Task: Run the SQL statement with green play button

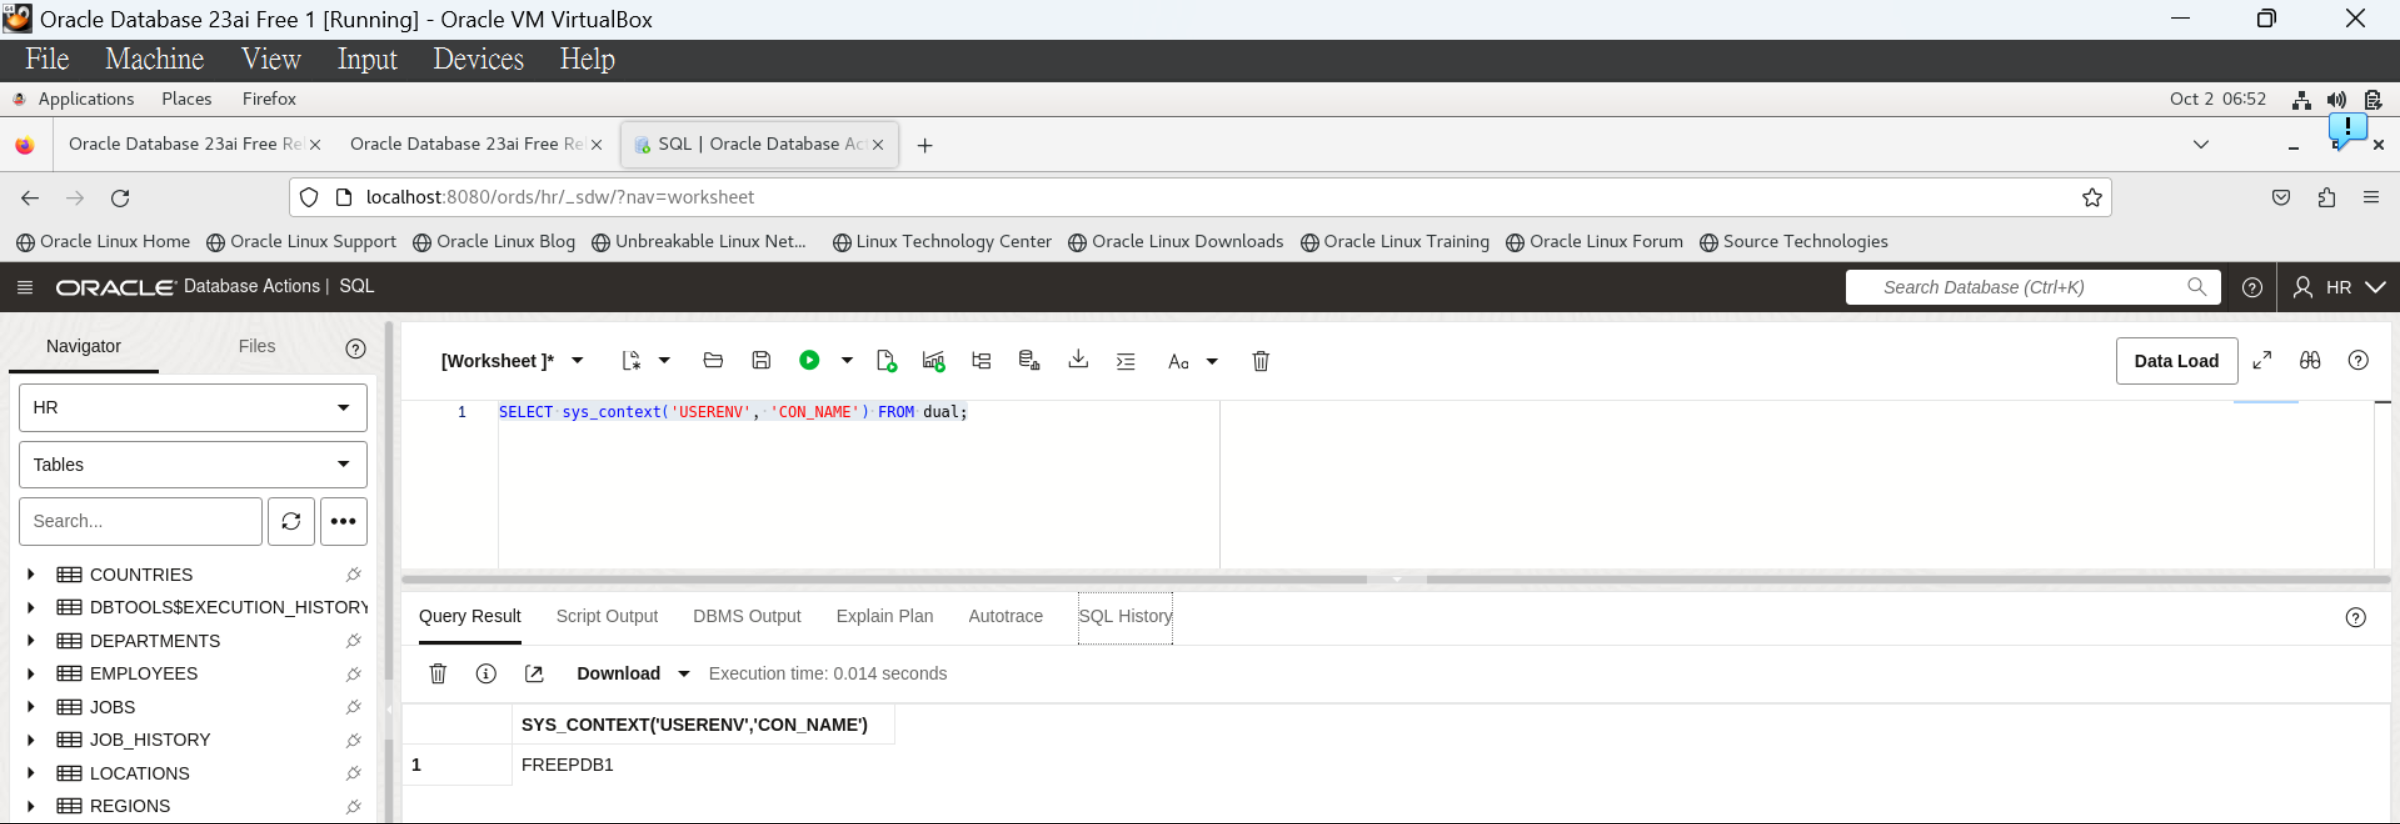Action: pyautogui.click(x=809, y=360)
